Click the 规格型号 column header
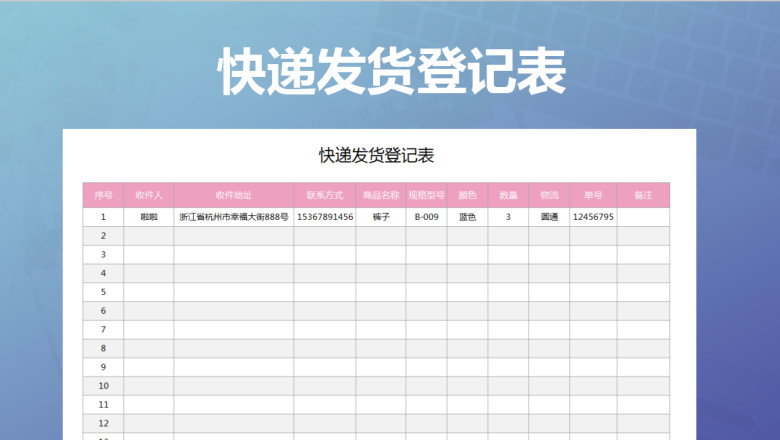The height and width of the screenshot is (440, 780). [x=426, y=195]
